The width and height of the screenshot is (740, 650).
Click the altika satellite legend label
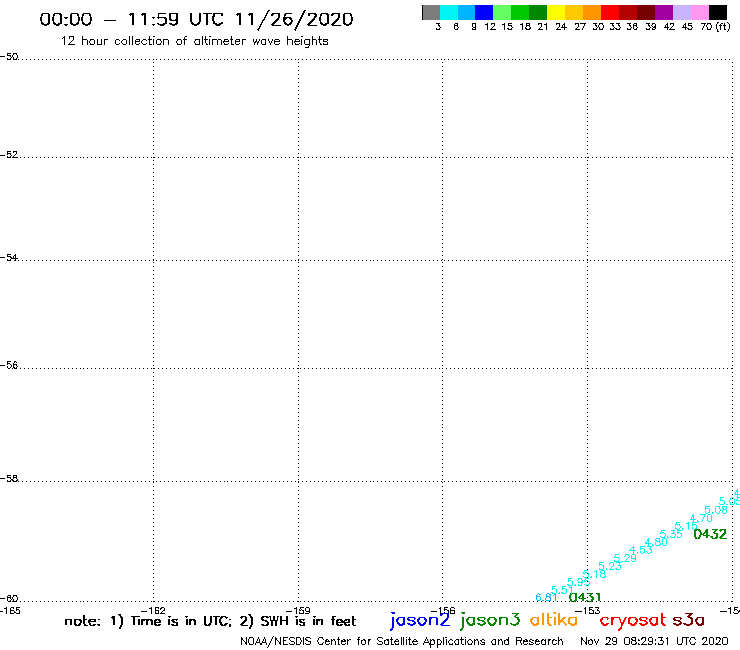coord(554,619)
